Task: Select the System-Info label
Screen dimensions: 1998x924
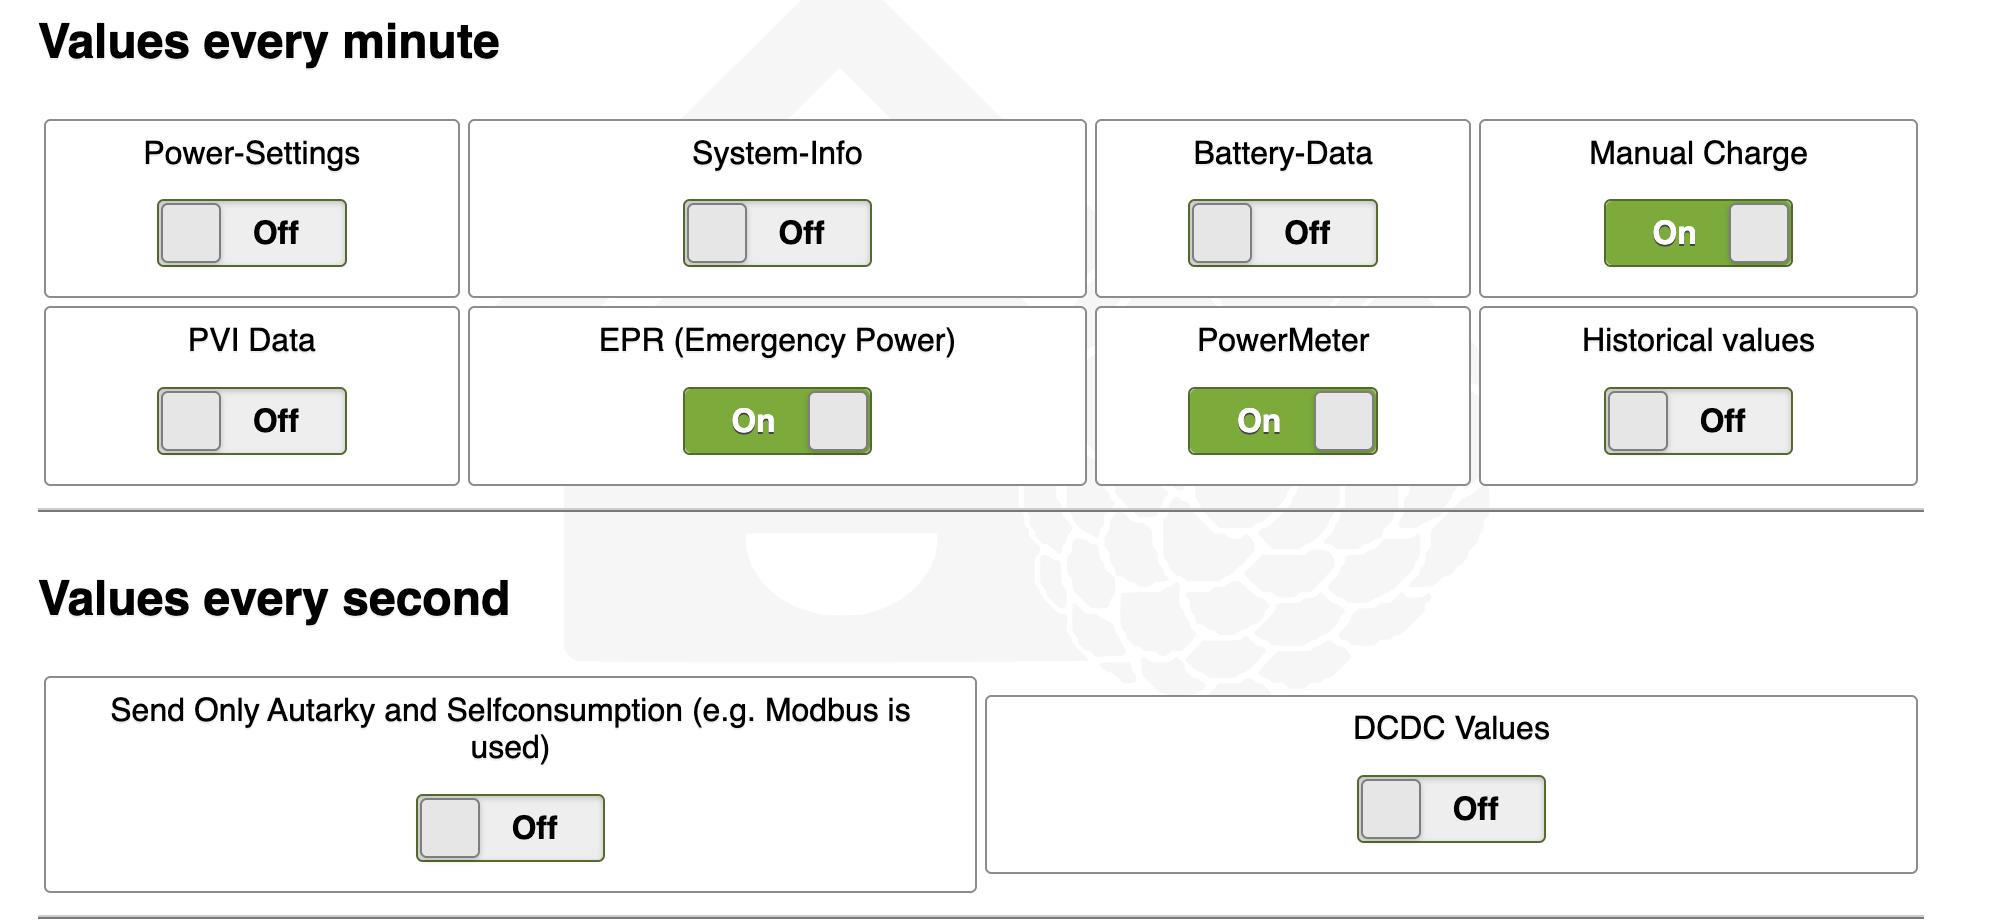Action: 777,153
